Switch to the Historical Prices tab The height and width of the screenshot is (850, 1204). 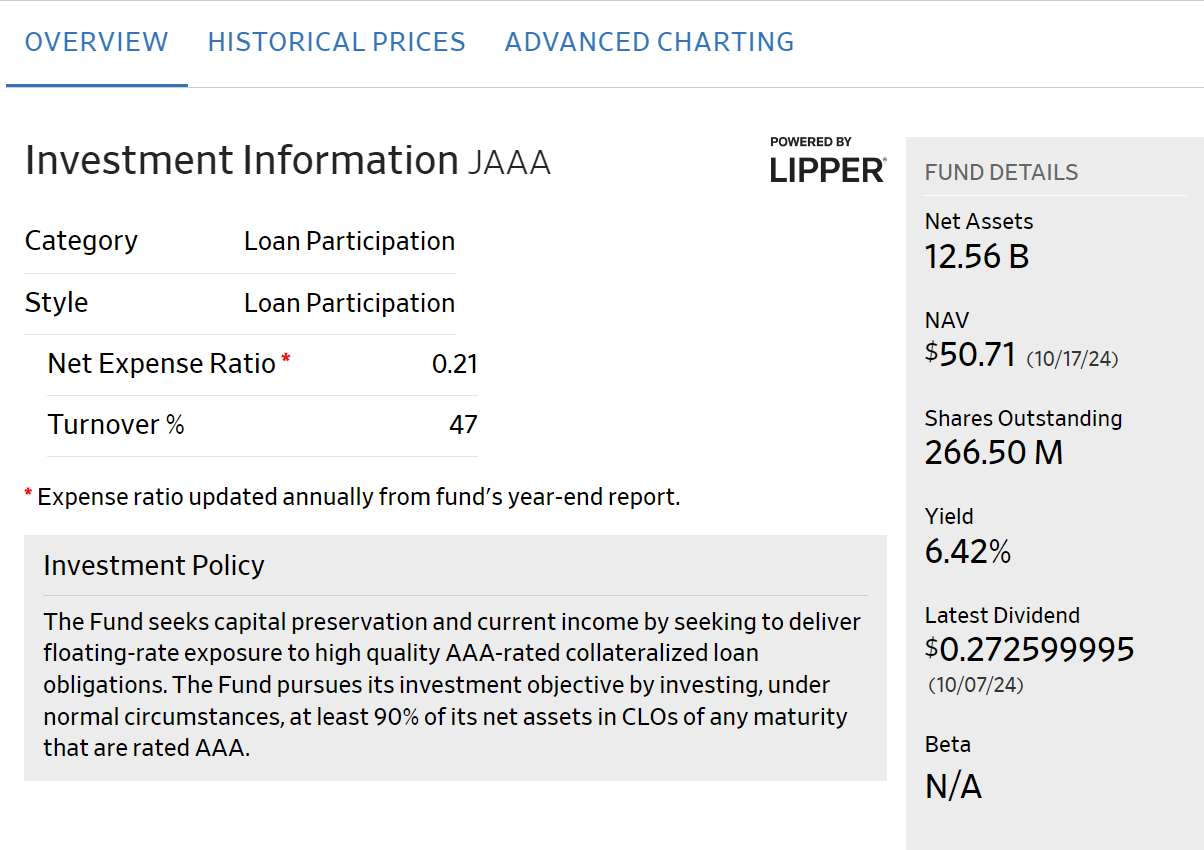[336, 41]
